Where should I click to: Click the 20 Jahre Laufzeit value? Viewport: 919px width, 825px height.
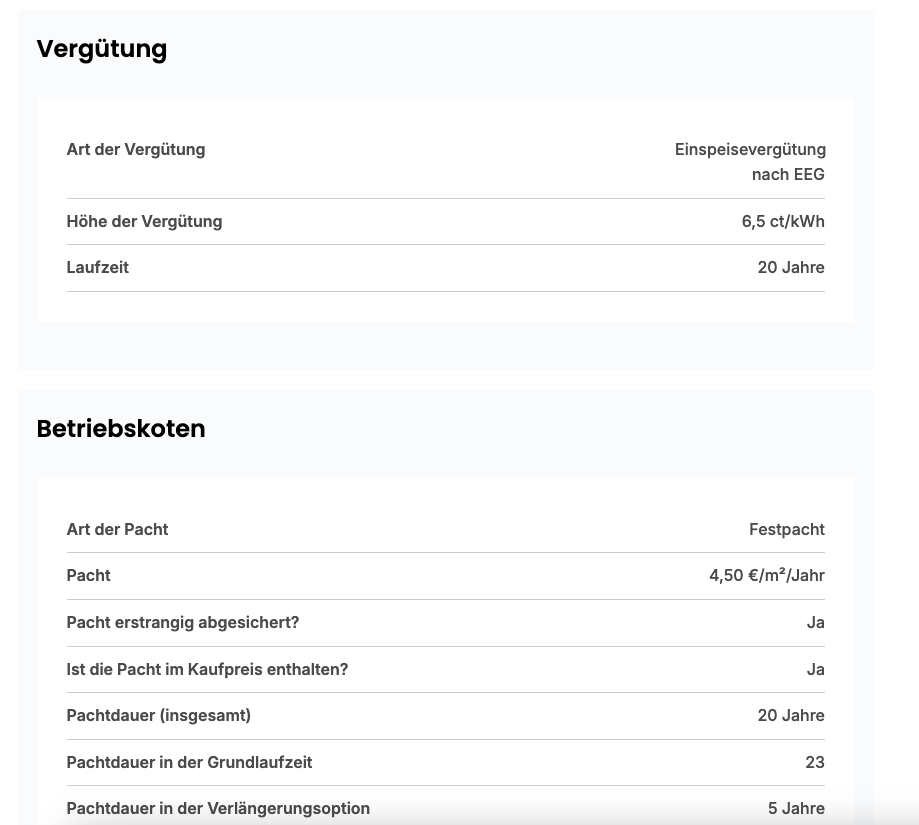tap(791, 267)
